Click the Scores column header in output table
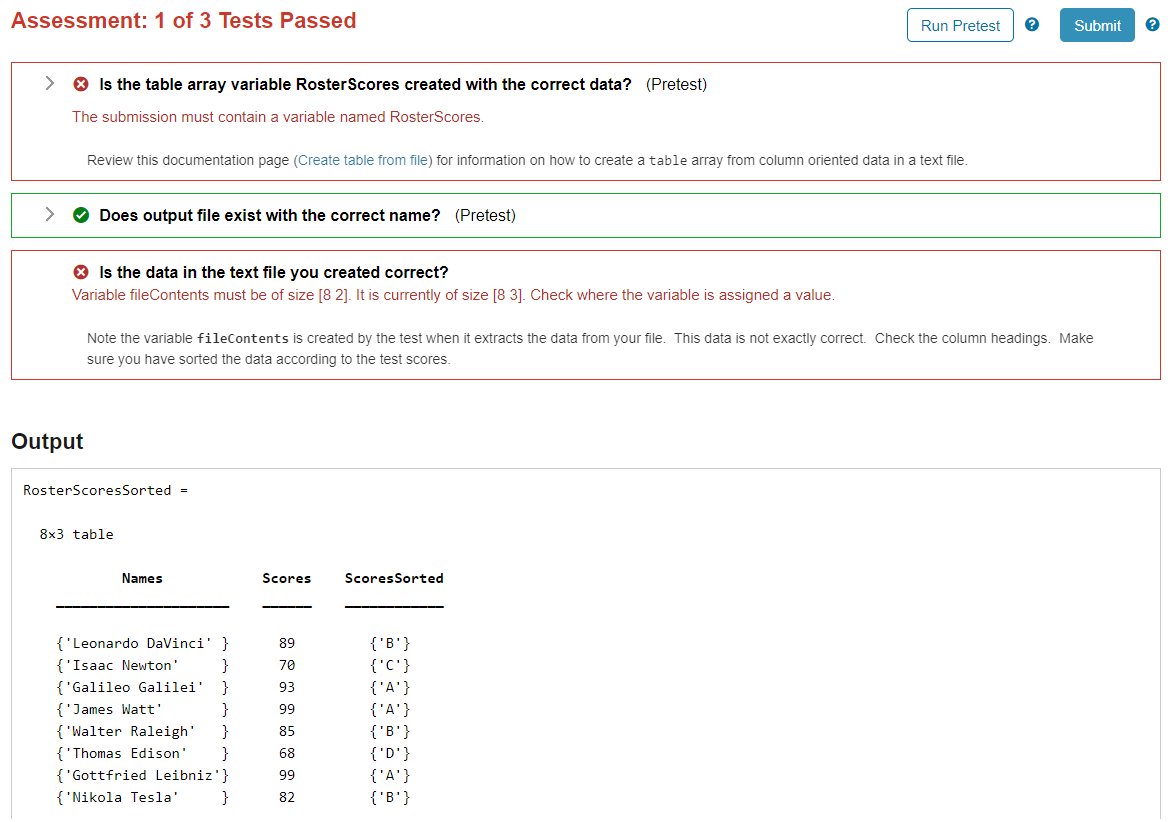Viewport: 1172px width, 822px height. [287, 578]
